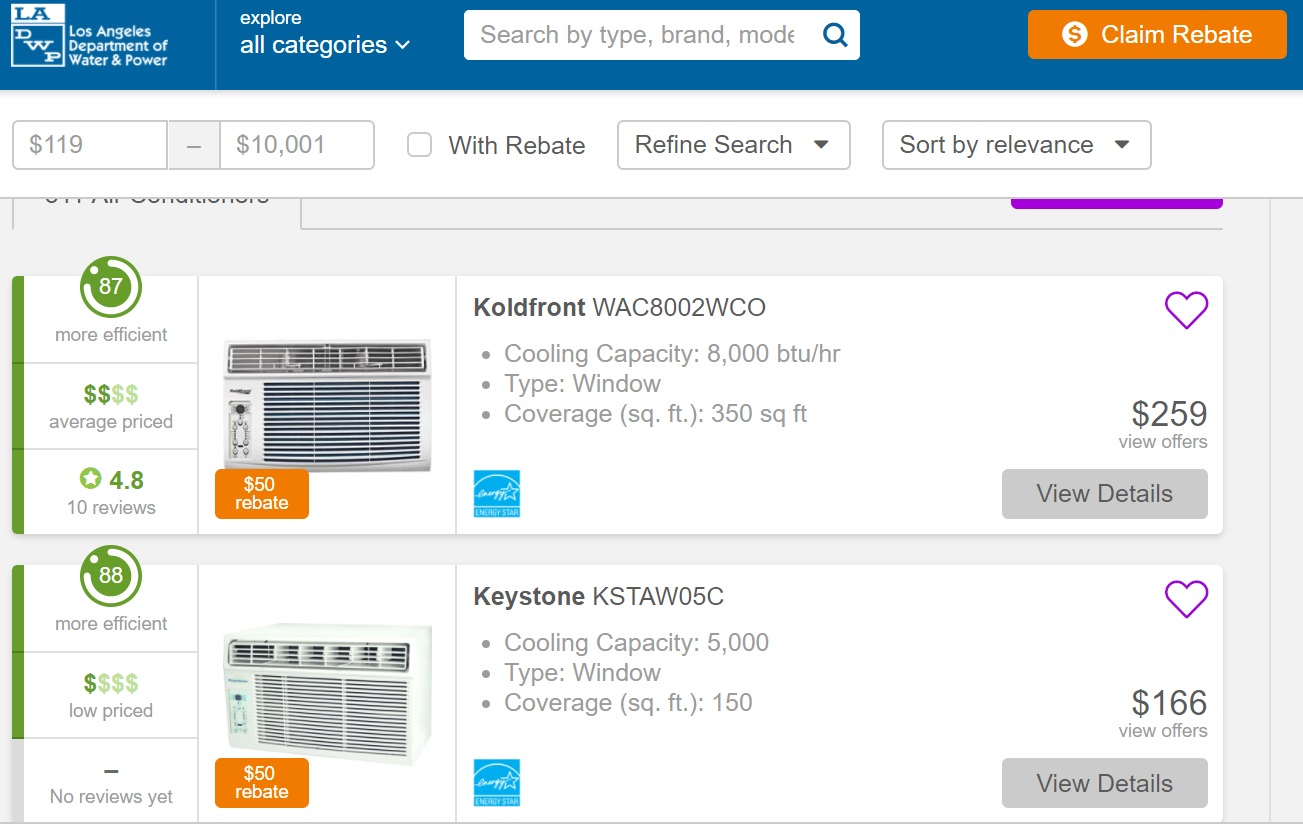Click the $166 price
Screen dimensions: 1303x827
1169,703
